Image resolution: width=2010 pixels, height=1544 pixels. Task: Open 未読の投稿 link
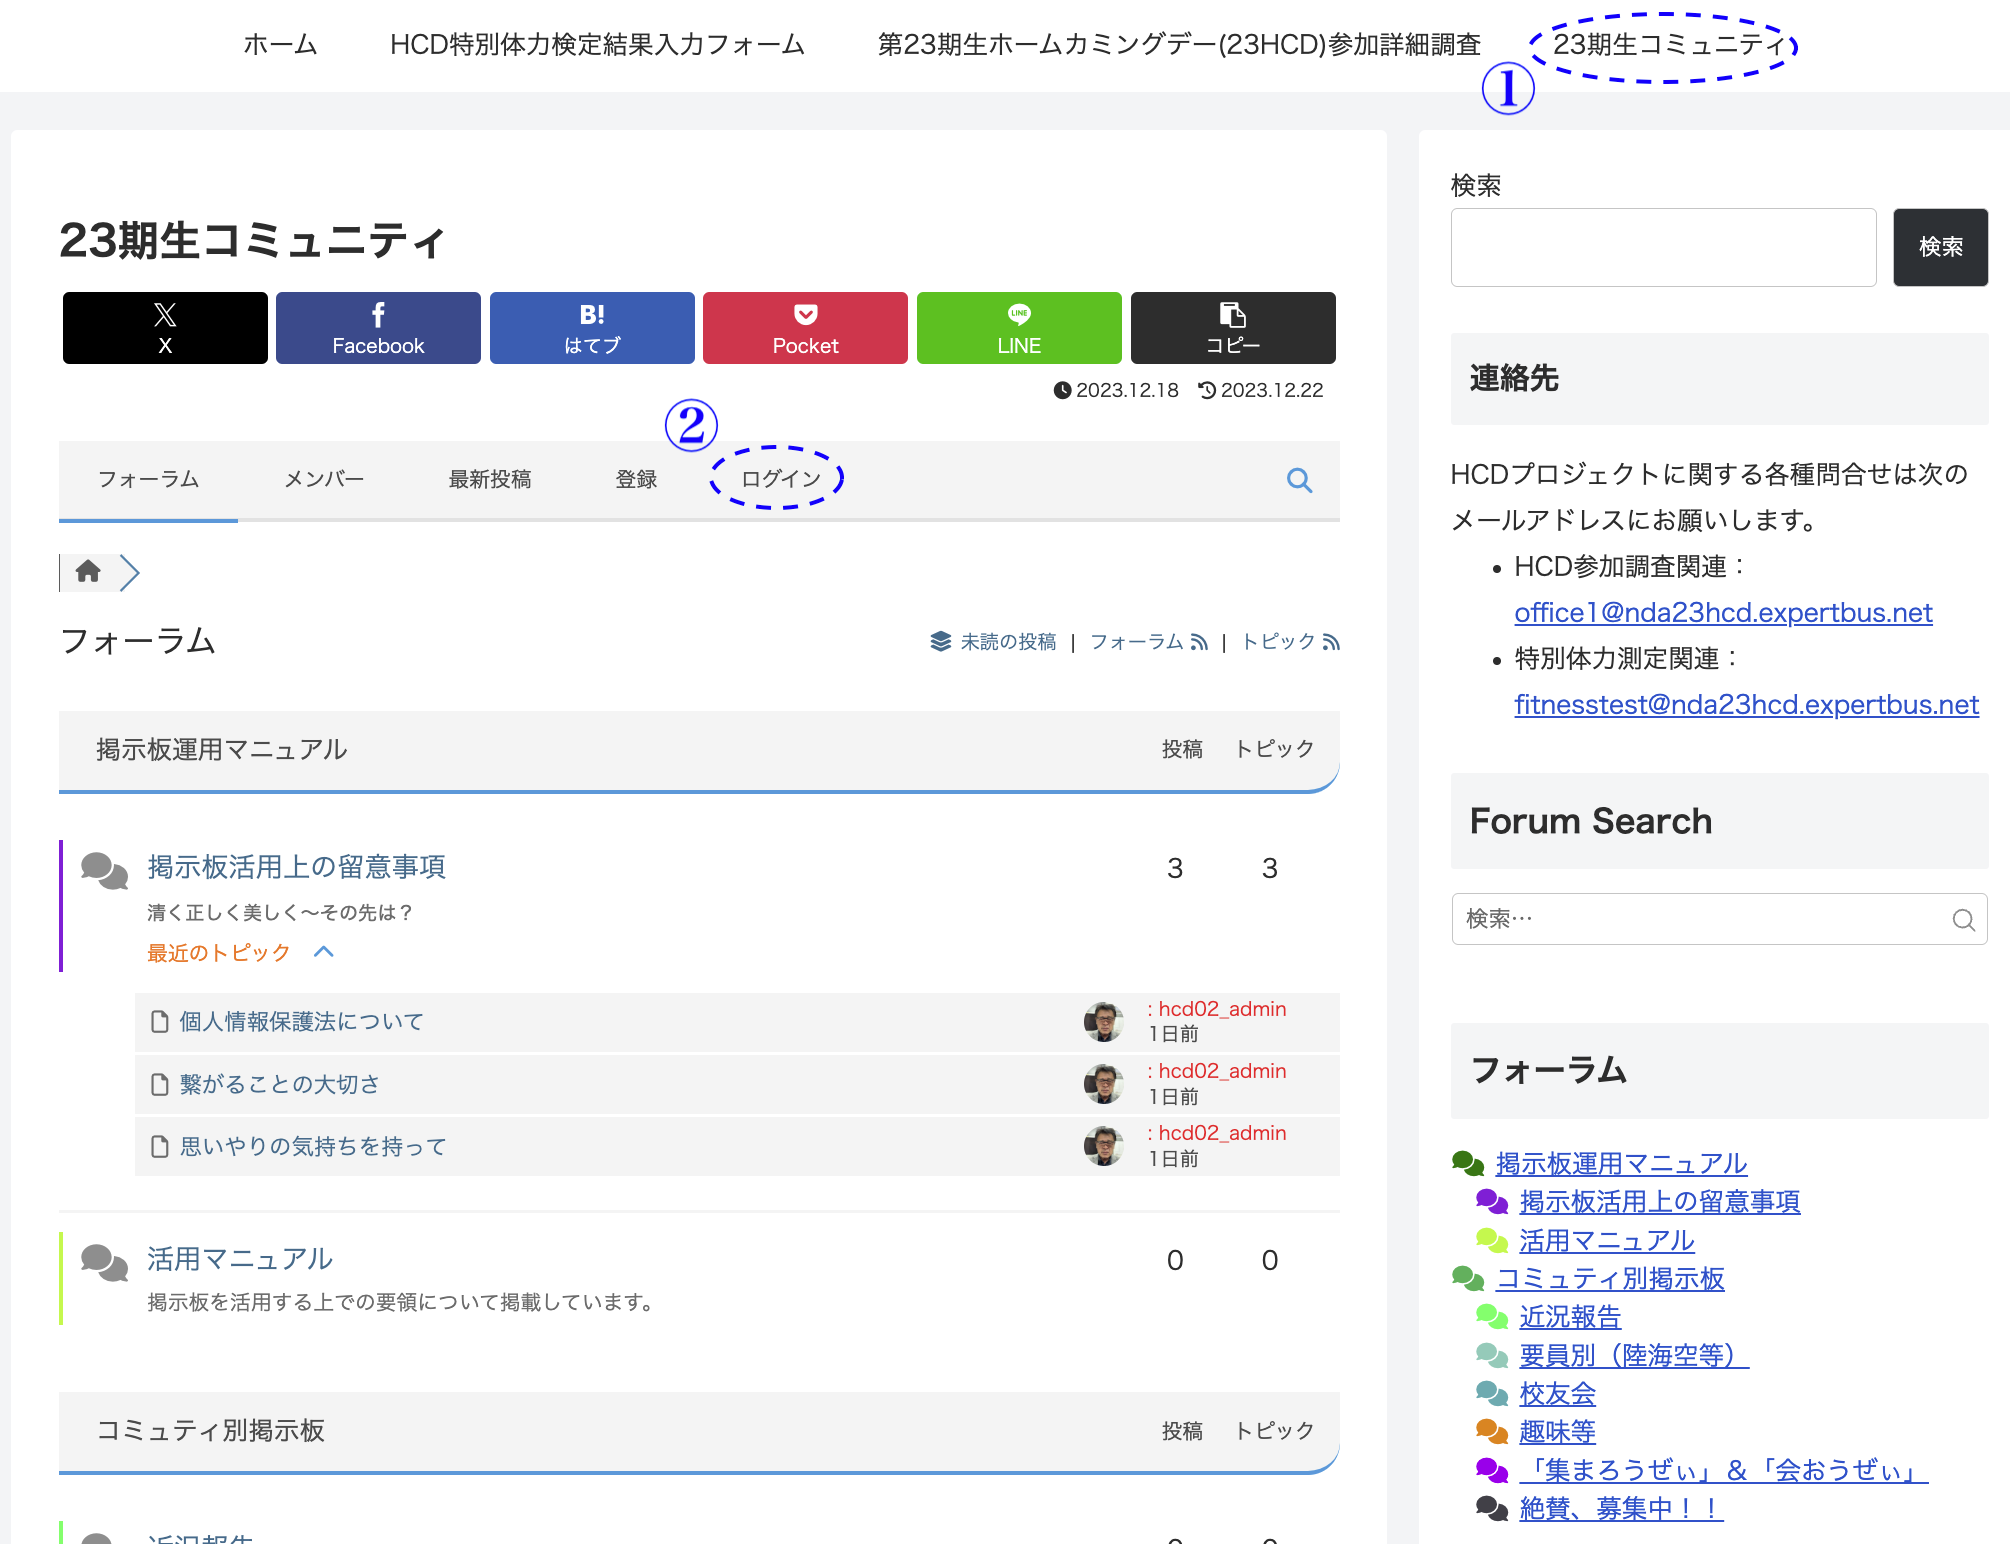coord(1007,642)
